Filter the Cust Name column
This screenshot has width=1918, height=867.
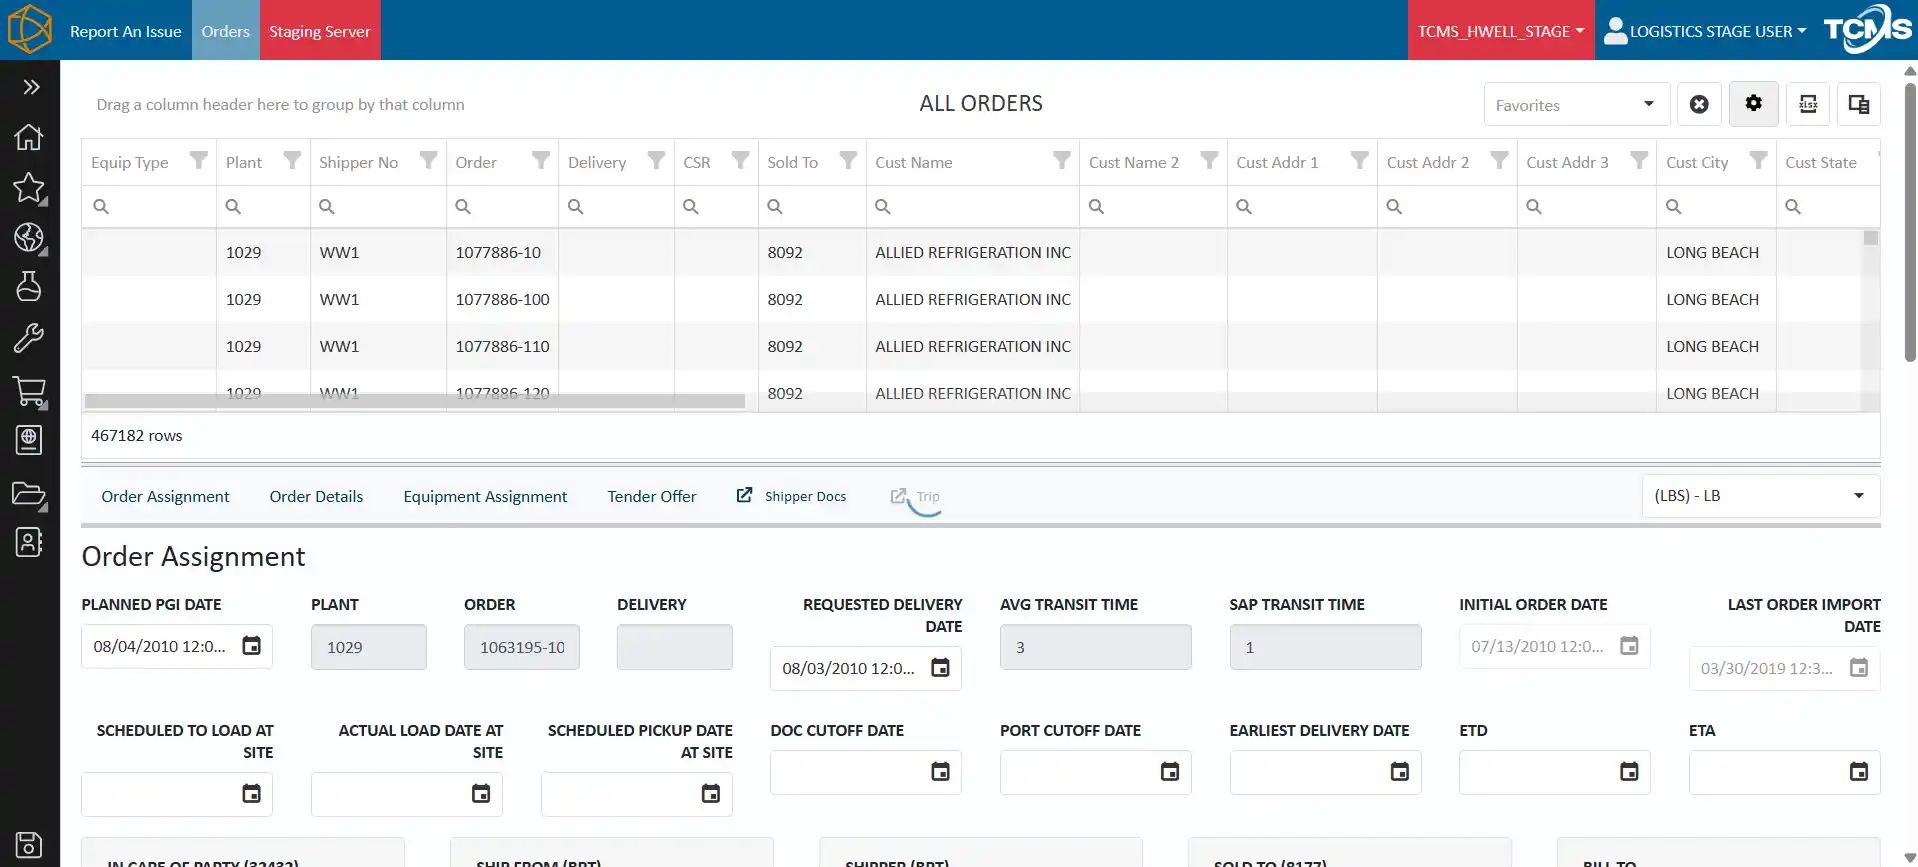pyautogui.click(x=1061, y=160)
